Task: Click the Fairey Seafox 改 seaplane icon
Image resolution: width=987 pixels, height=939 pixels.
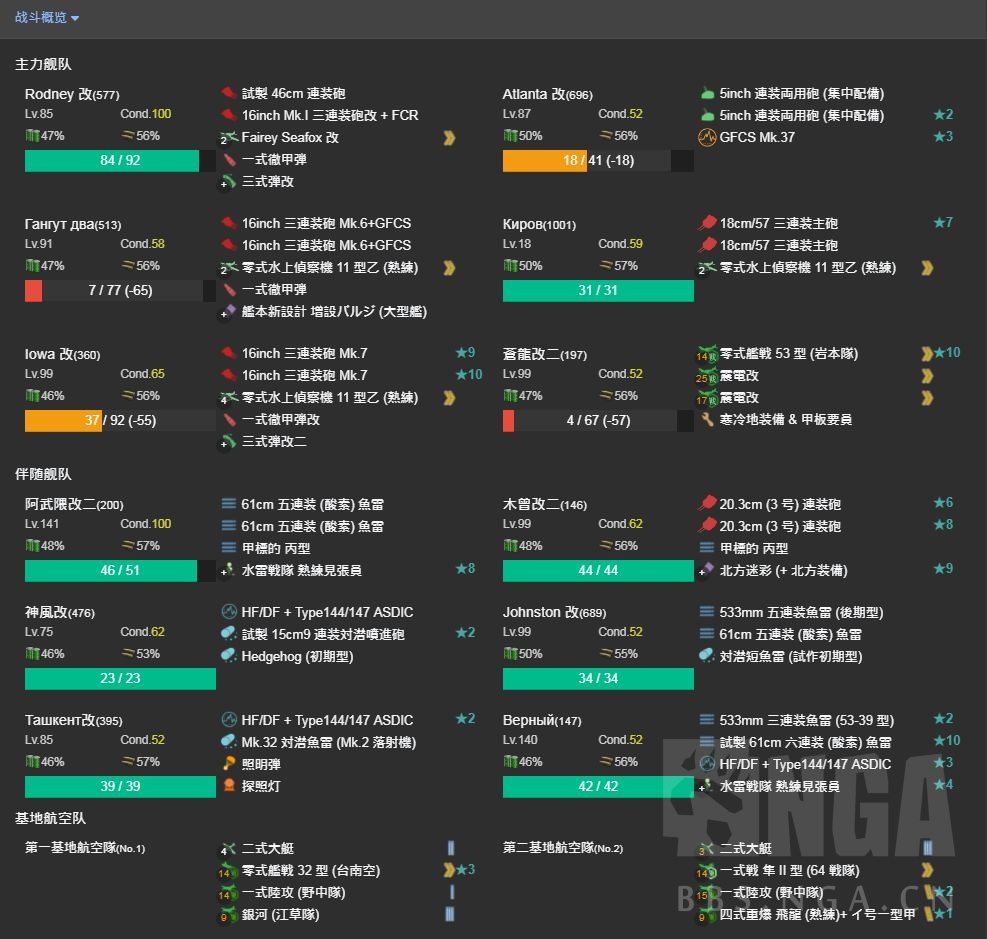Action: click(231, 137)
